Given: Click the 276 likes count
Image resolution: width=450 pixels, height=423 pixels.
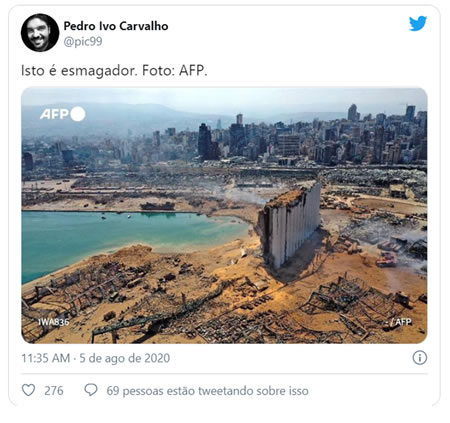Looking at the screenshot, I should [54, 391].
